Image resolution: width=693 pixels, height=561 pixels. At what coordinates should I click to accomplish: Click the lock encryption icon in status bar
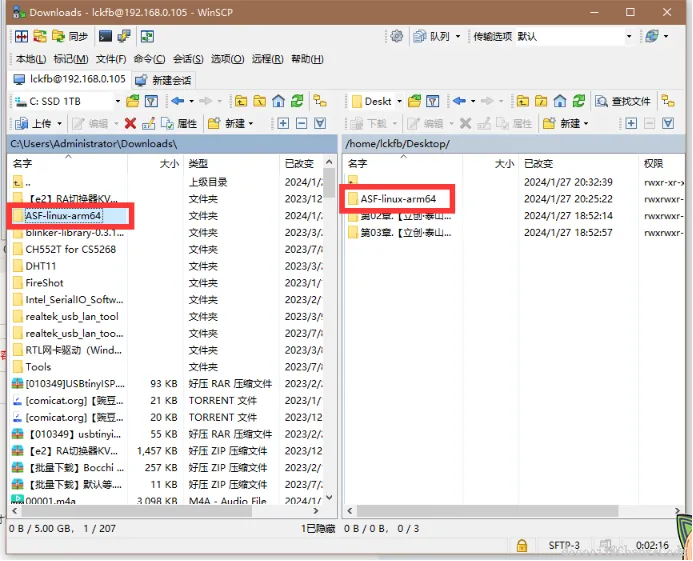522,546
